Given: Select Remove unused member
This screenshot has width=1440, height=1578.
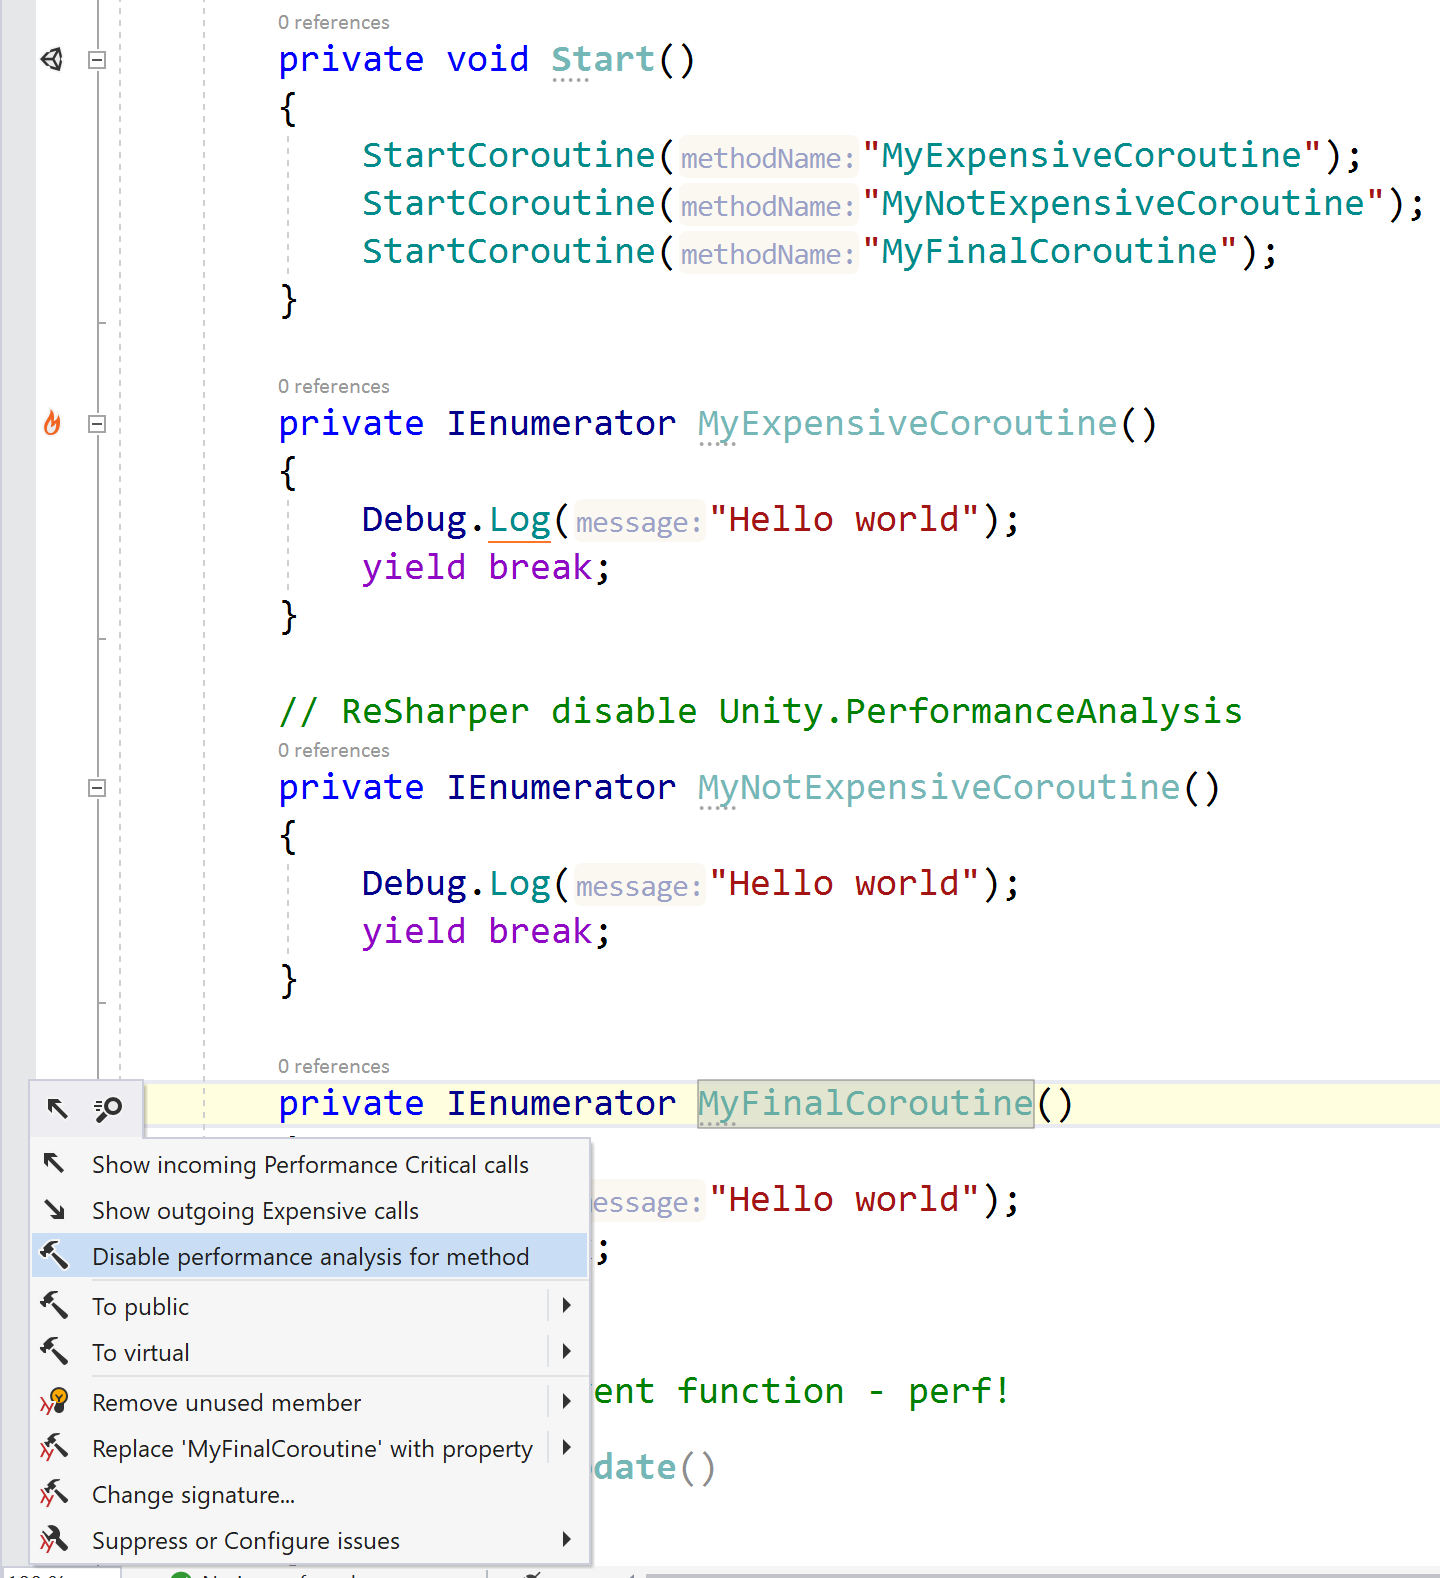Looking at the screenshot, I should [290, 1402].
